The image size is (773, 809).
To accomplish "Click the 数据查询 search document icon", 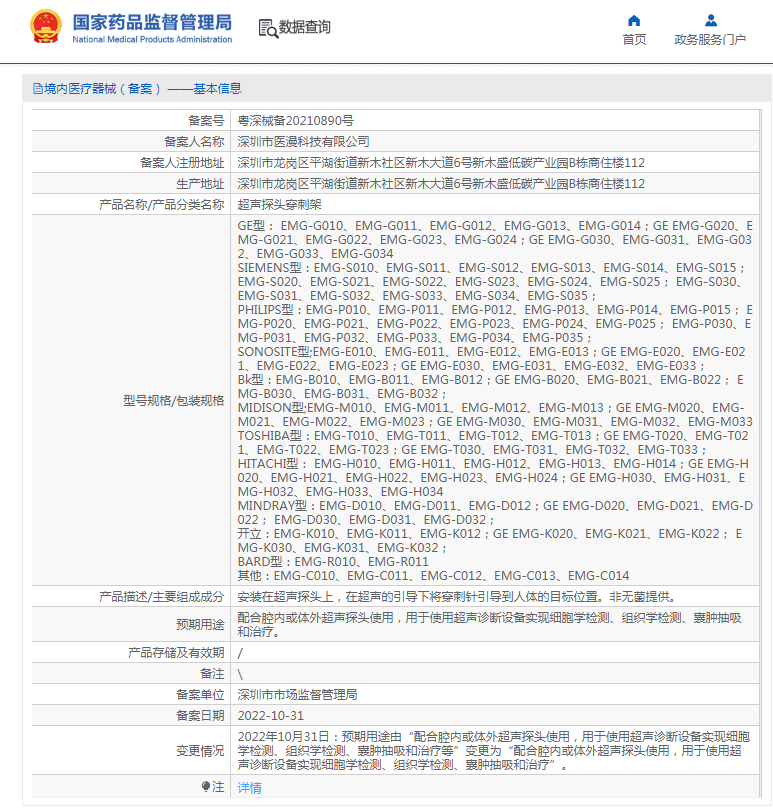I will point(268,28).
